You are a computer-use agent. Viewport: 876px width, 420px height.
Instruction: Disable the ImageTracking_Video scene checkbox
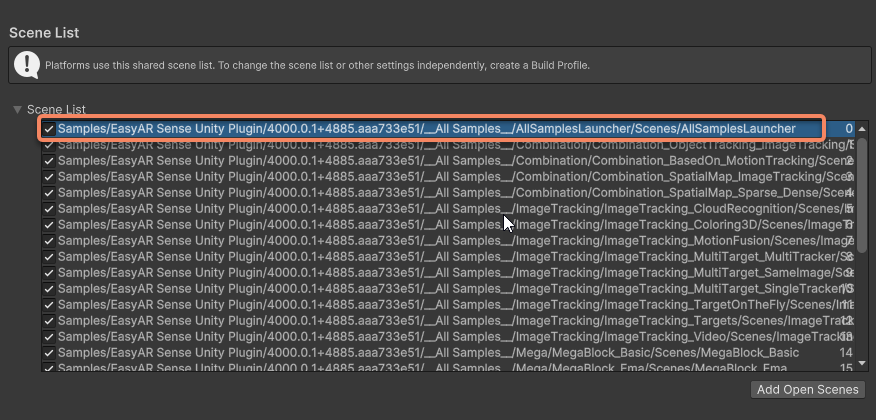click(49, 337)
